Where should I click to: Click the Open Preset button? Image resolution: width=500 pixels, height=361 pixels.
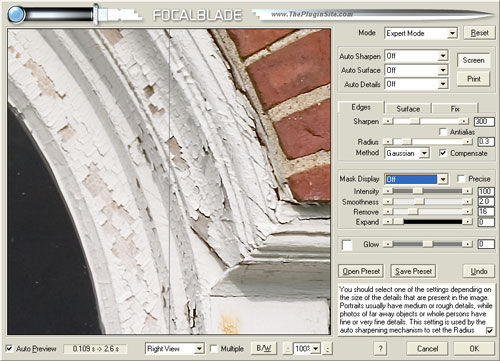pos(361,271)
